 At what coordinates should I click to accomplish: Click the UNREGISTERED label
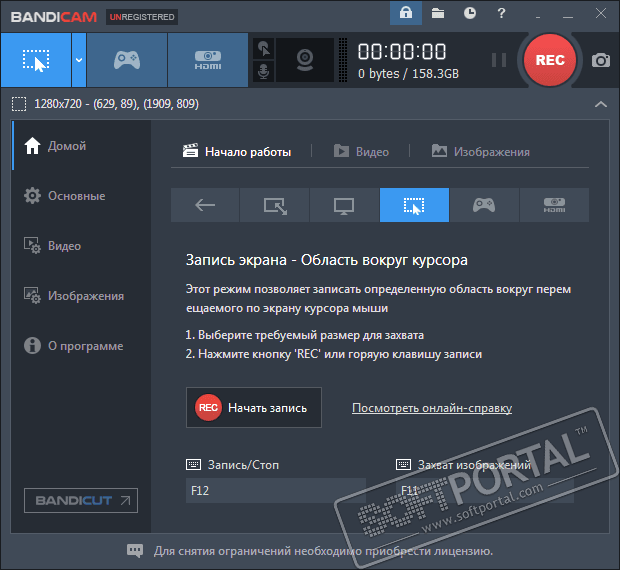[x=142, y=17]
